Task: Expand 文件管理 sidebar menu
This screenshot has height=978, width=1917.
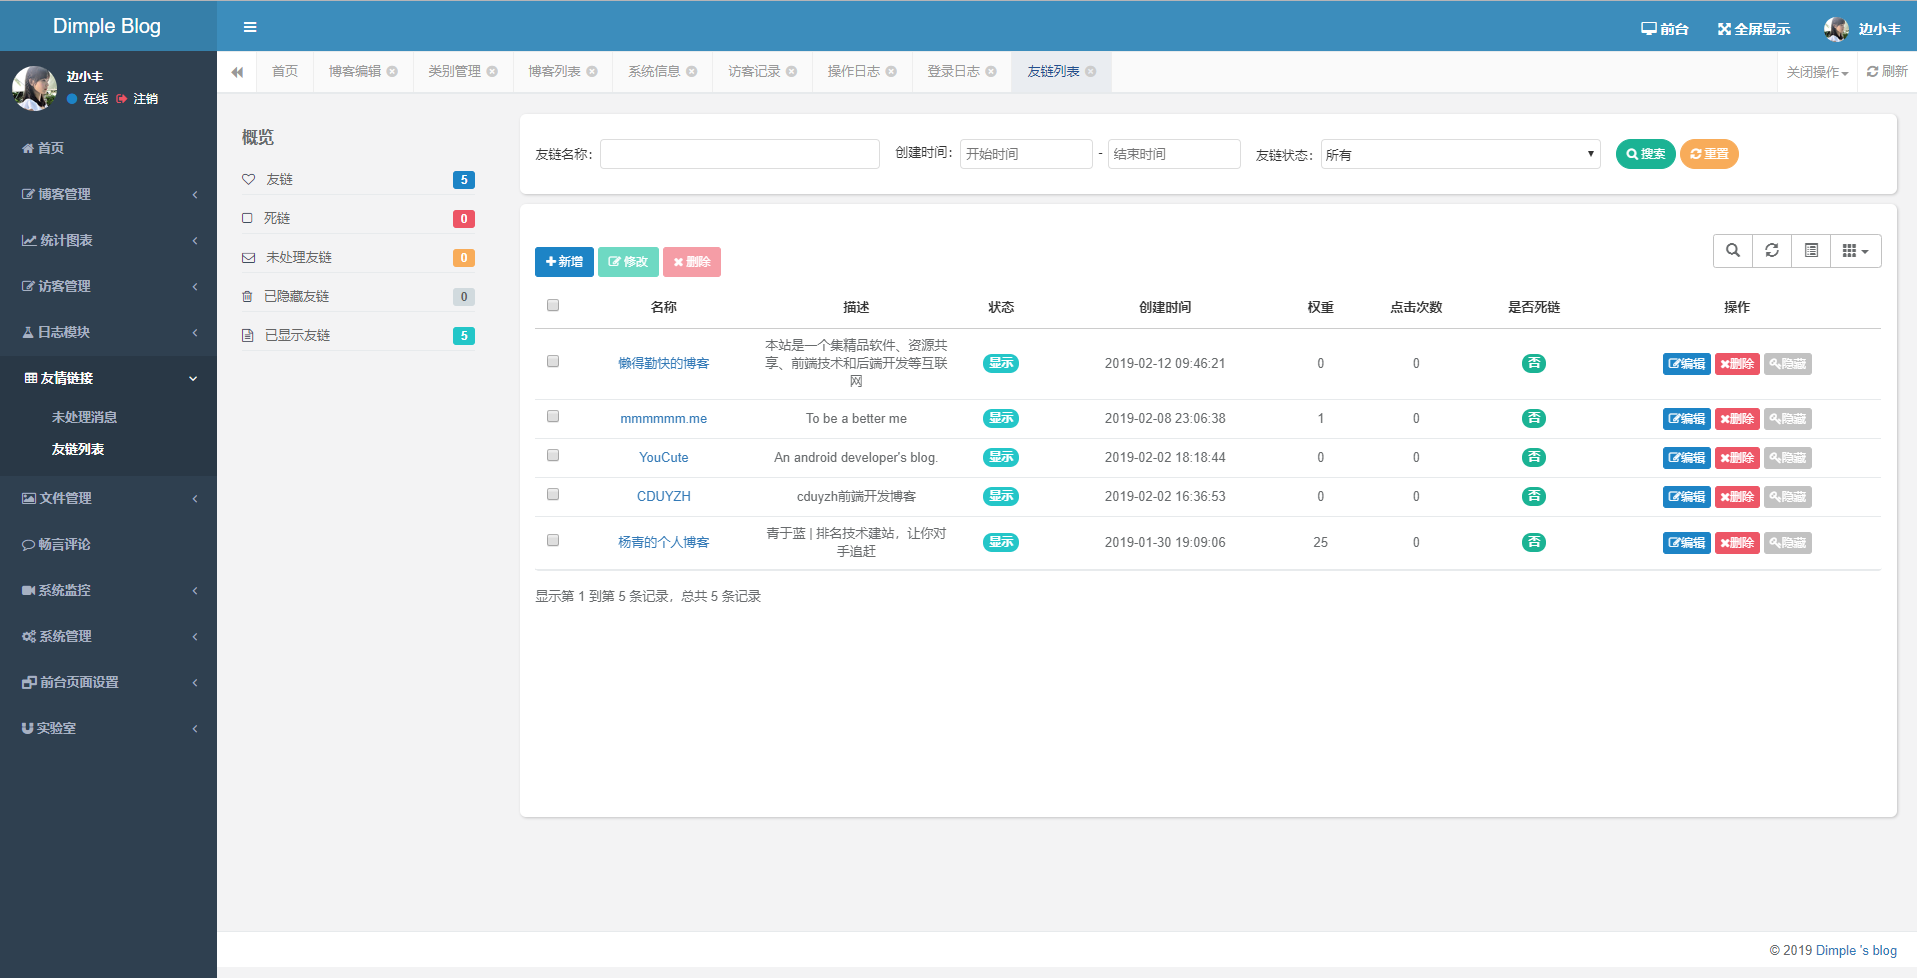Action: [x=108, y=498]
